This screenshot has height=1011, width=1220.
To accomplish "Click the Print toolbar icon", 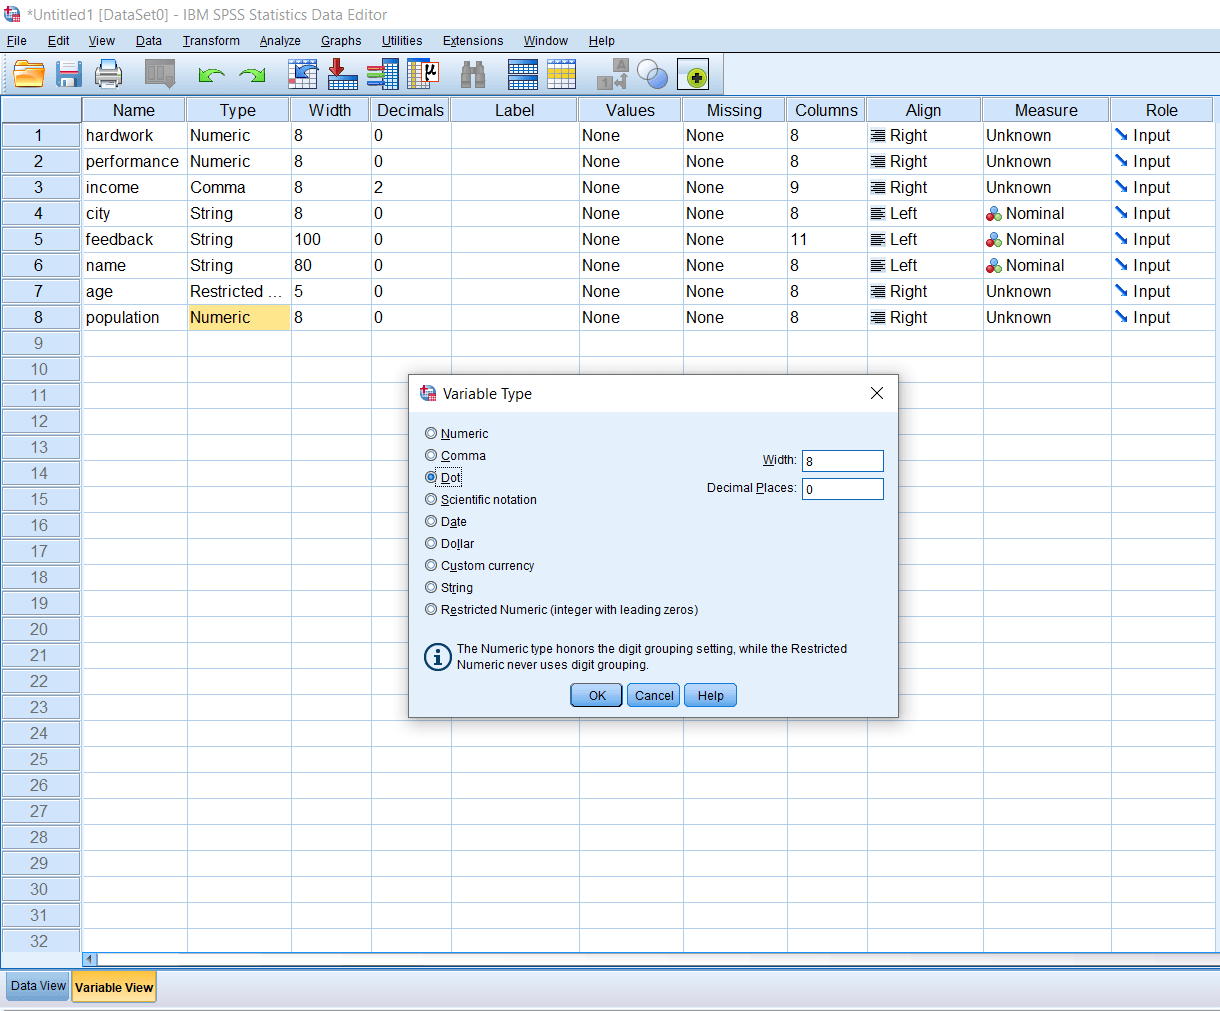I will [x=108, y=75].
